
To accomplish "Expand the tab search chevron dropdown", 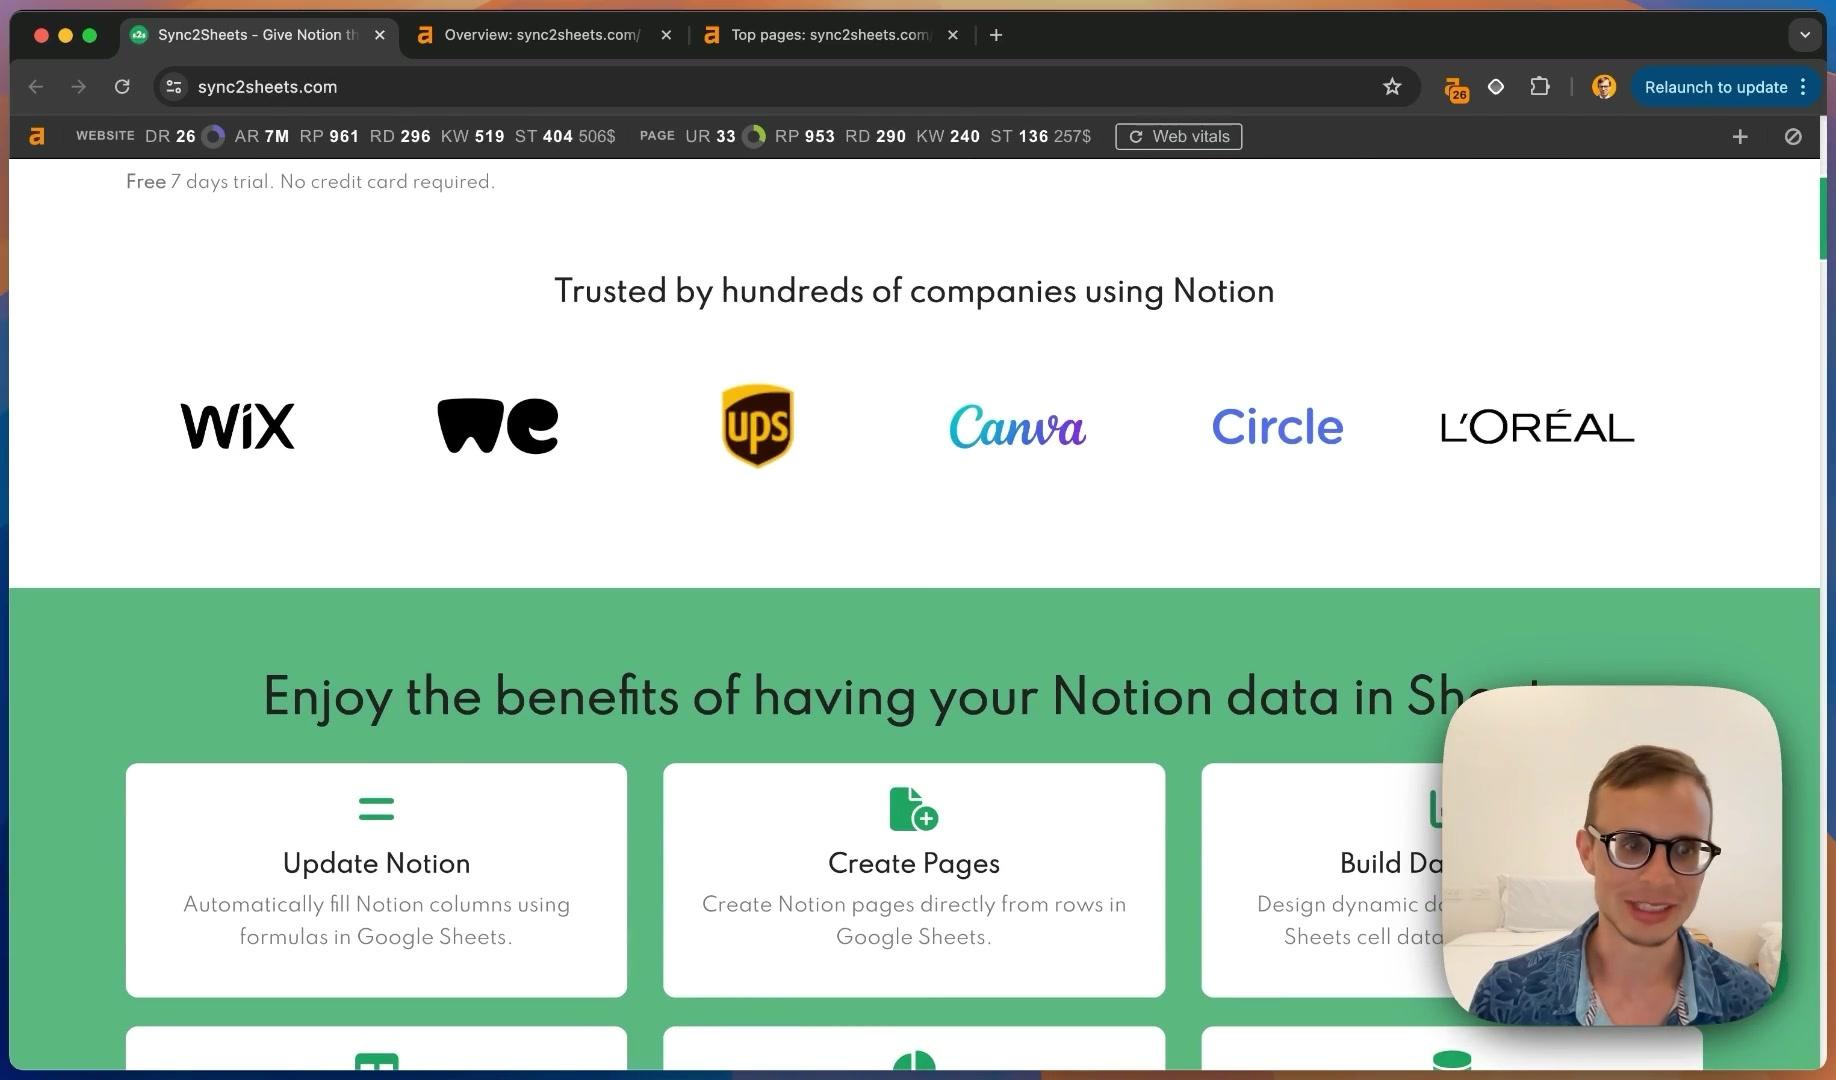I will [x=1805, y=35].
